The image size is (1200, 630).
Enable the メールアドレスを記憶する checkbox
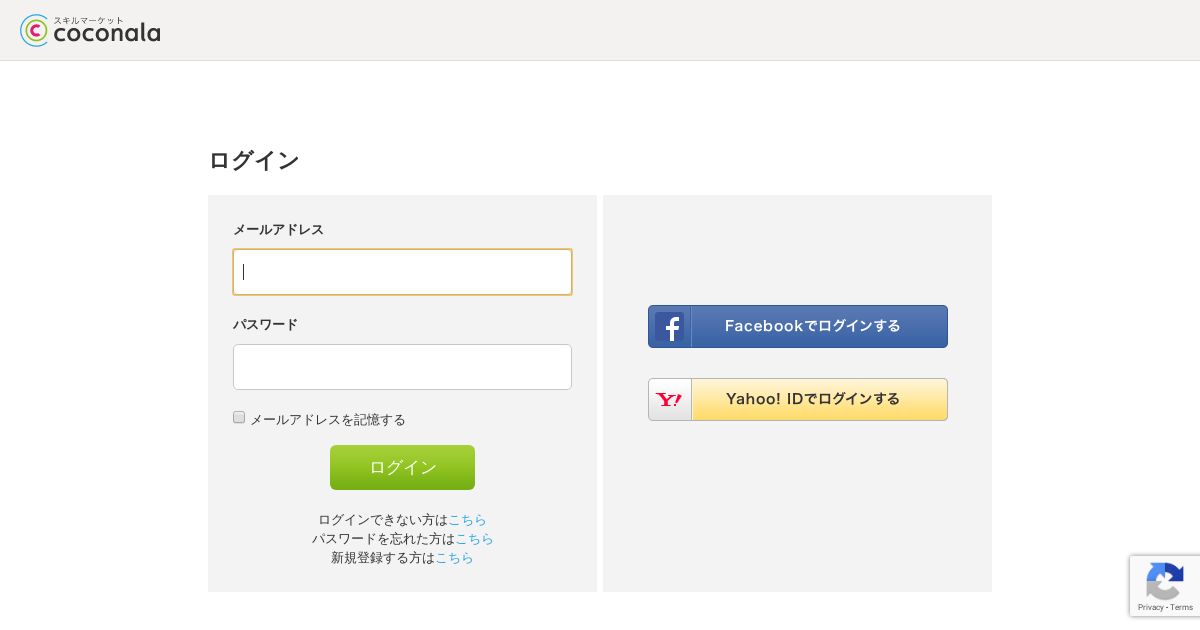239,418
